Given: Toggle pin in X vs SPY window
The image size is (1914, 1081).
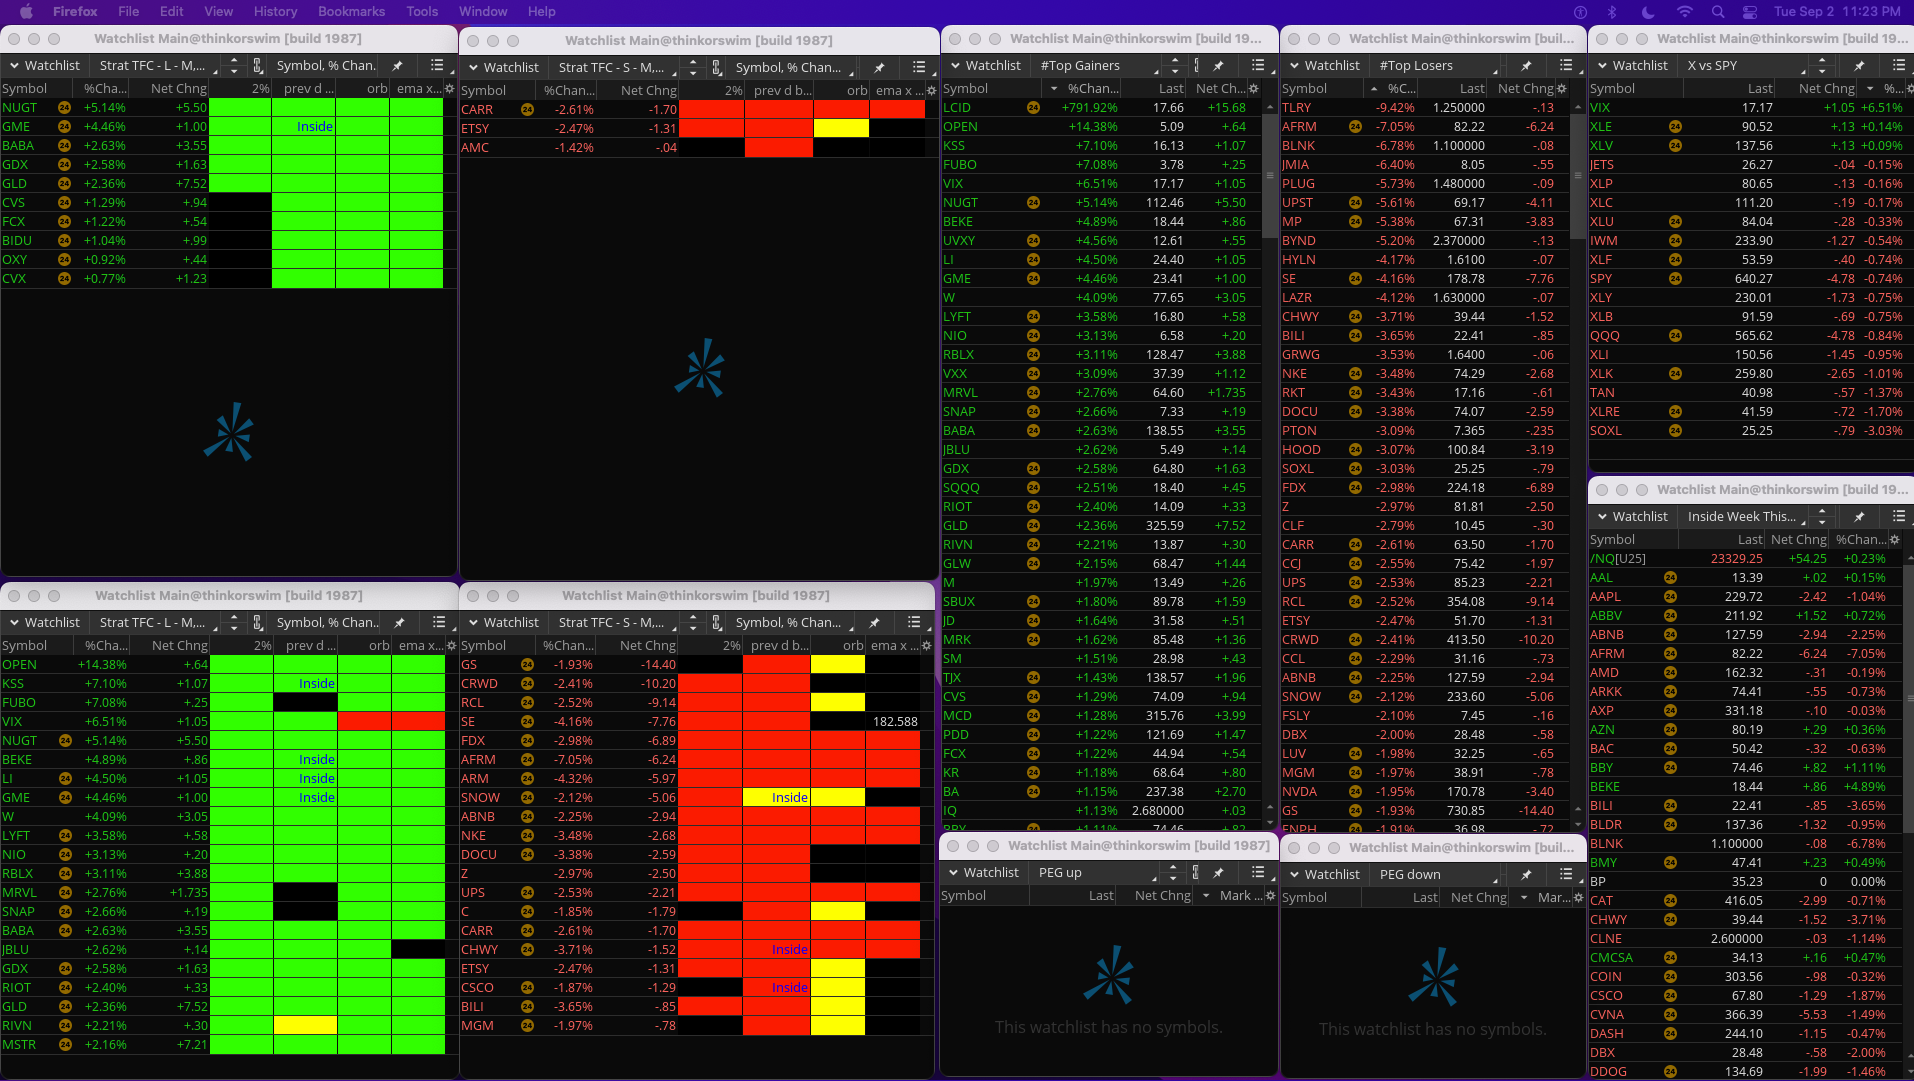Looking at the screenshot, I should [1859, 65].
